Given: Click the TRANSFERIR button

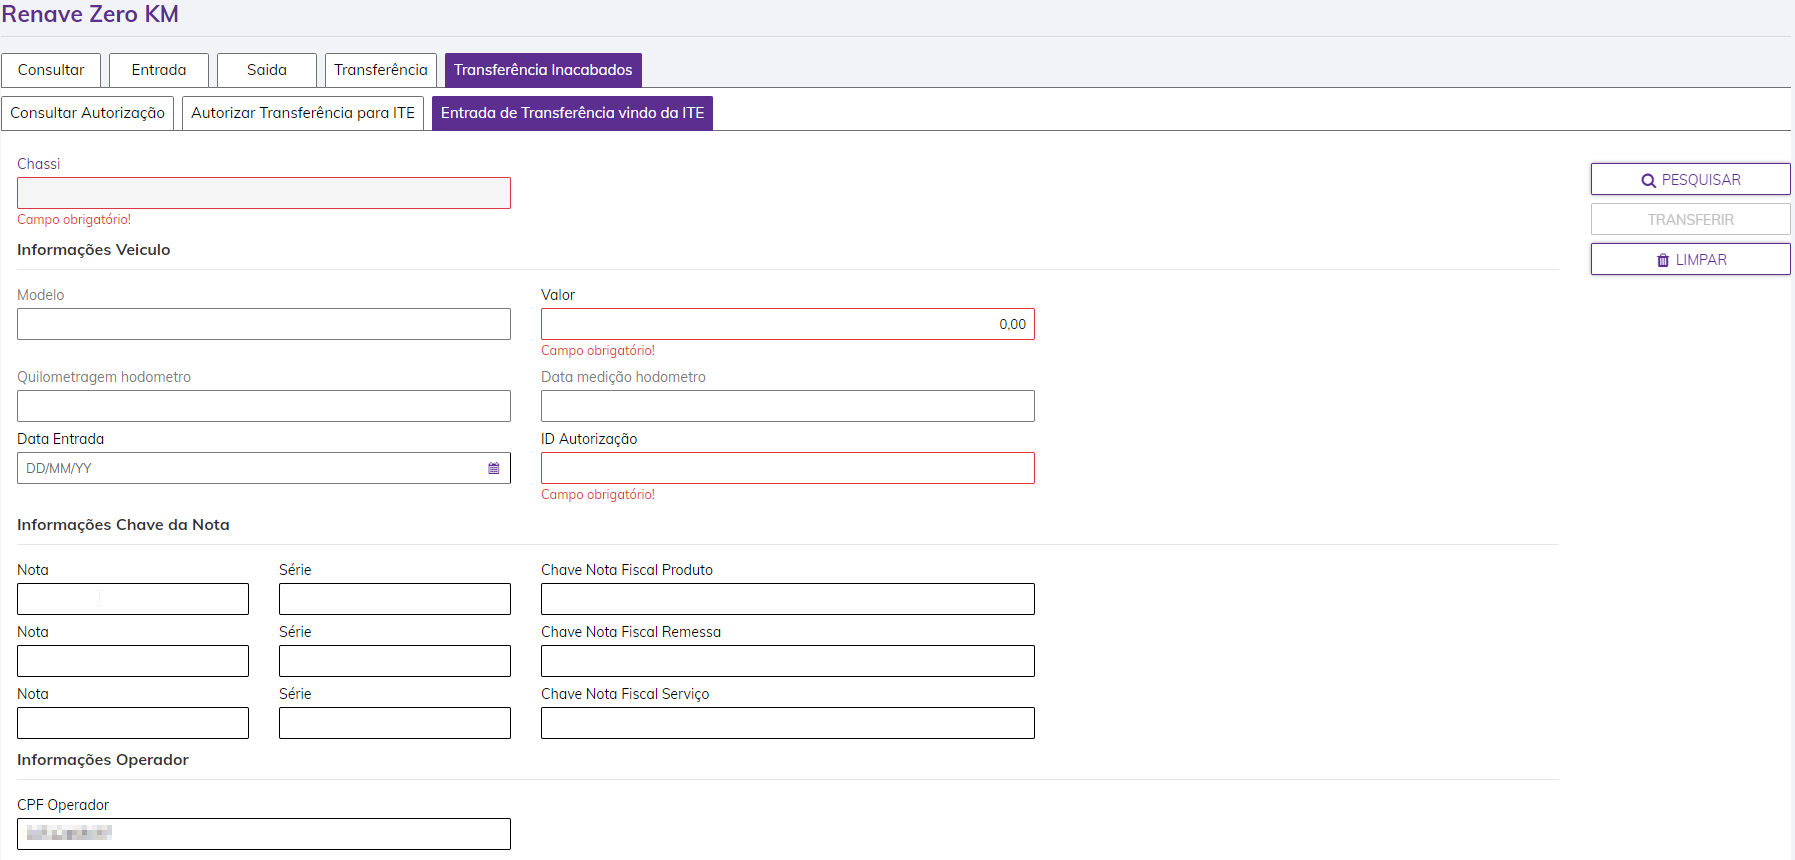Looking at the screenshot, I should [1690, 220].
